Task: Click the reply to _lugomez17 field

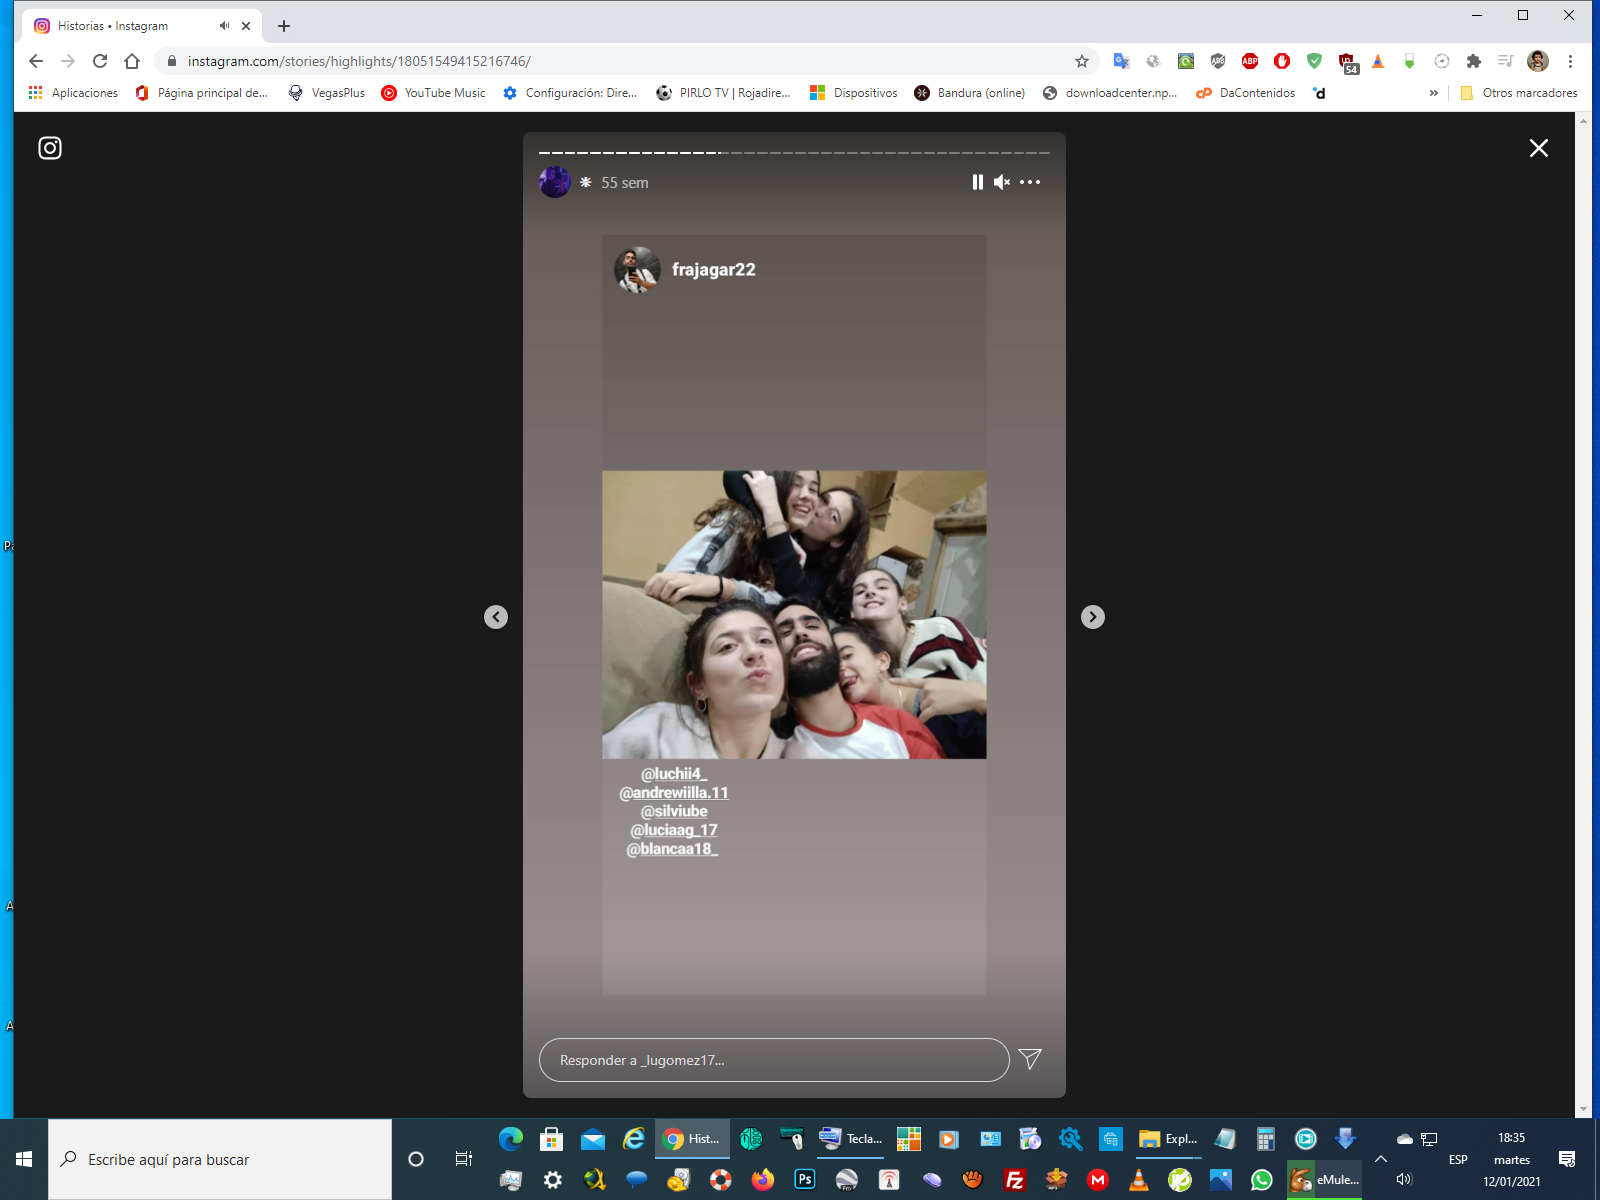Action: pos(773,1060)
